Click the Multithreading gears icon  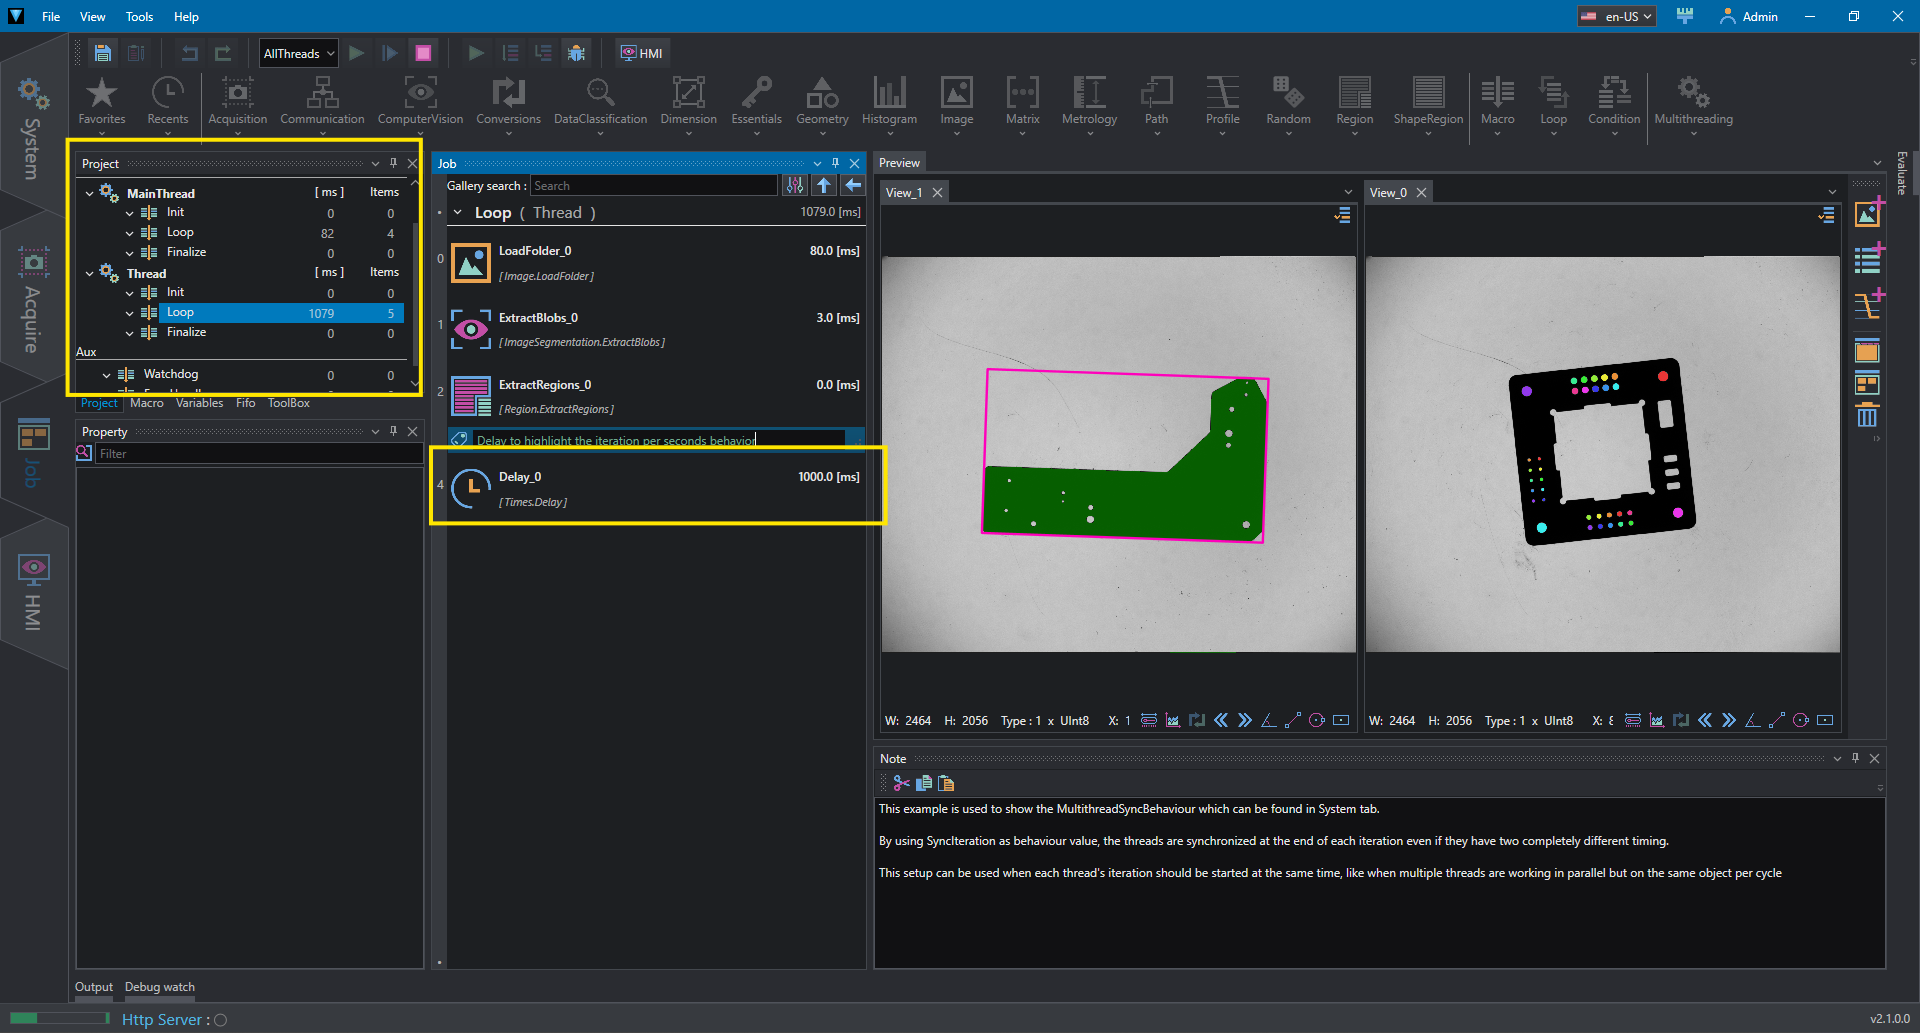pyautogui.click(x=1693, y=93)
